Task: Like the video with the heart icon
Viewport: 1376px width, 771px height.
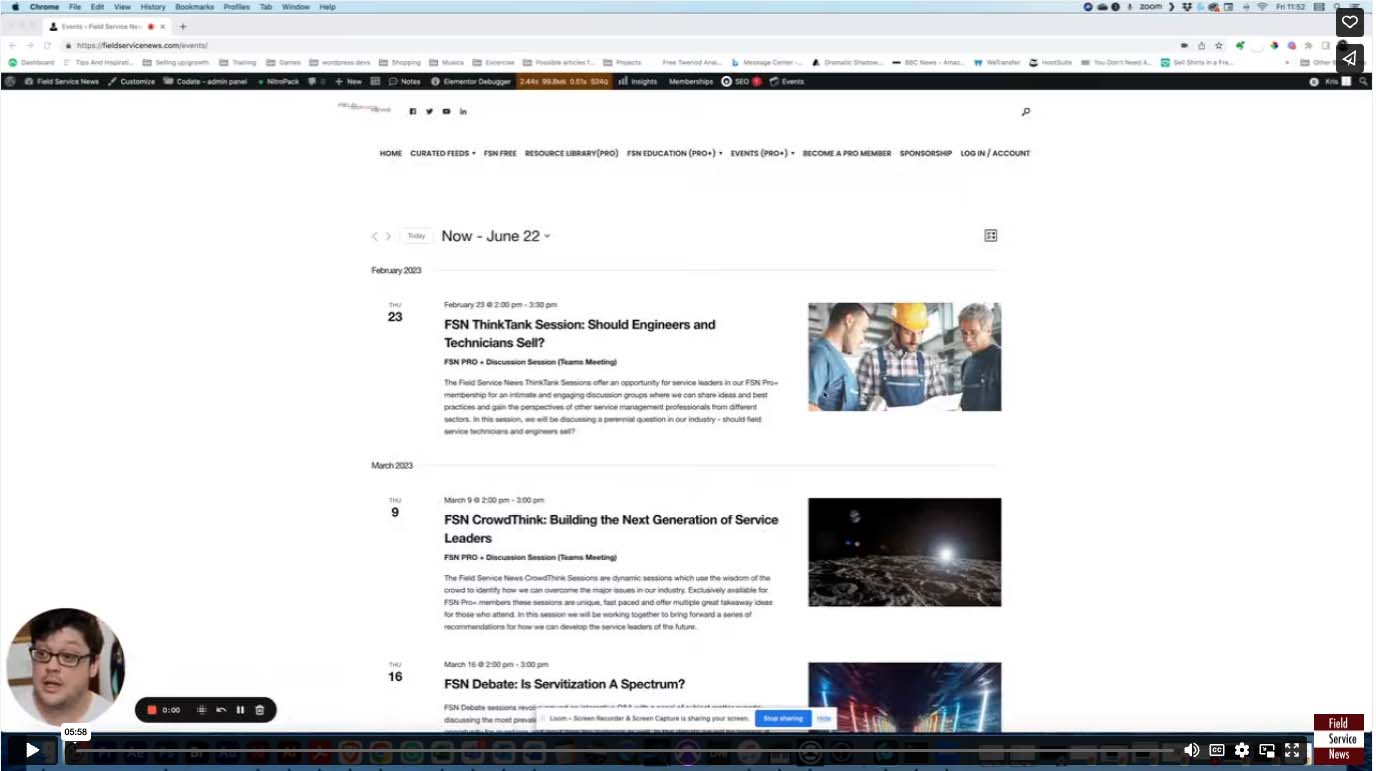Action: [1349, 22]
